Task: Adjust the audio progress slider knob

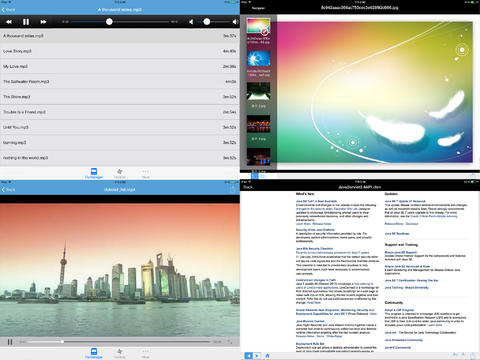Action: (x=109, y=22)
